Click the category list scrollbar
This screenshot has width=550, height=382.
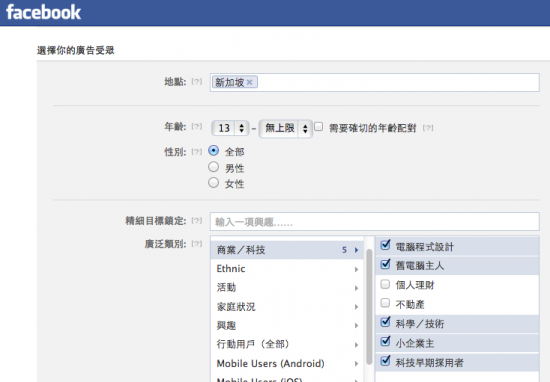(x=369, y=307)
